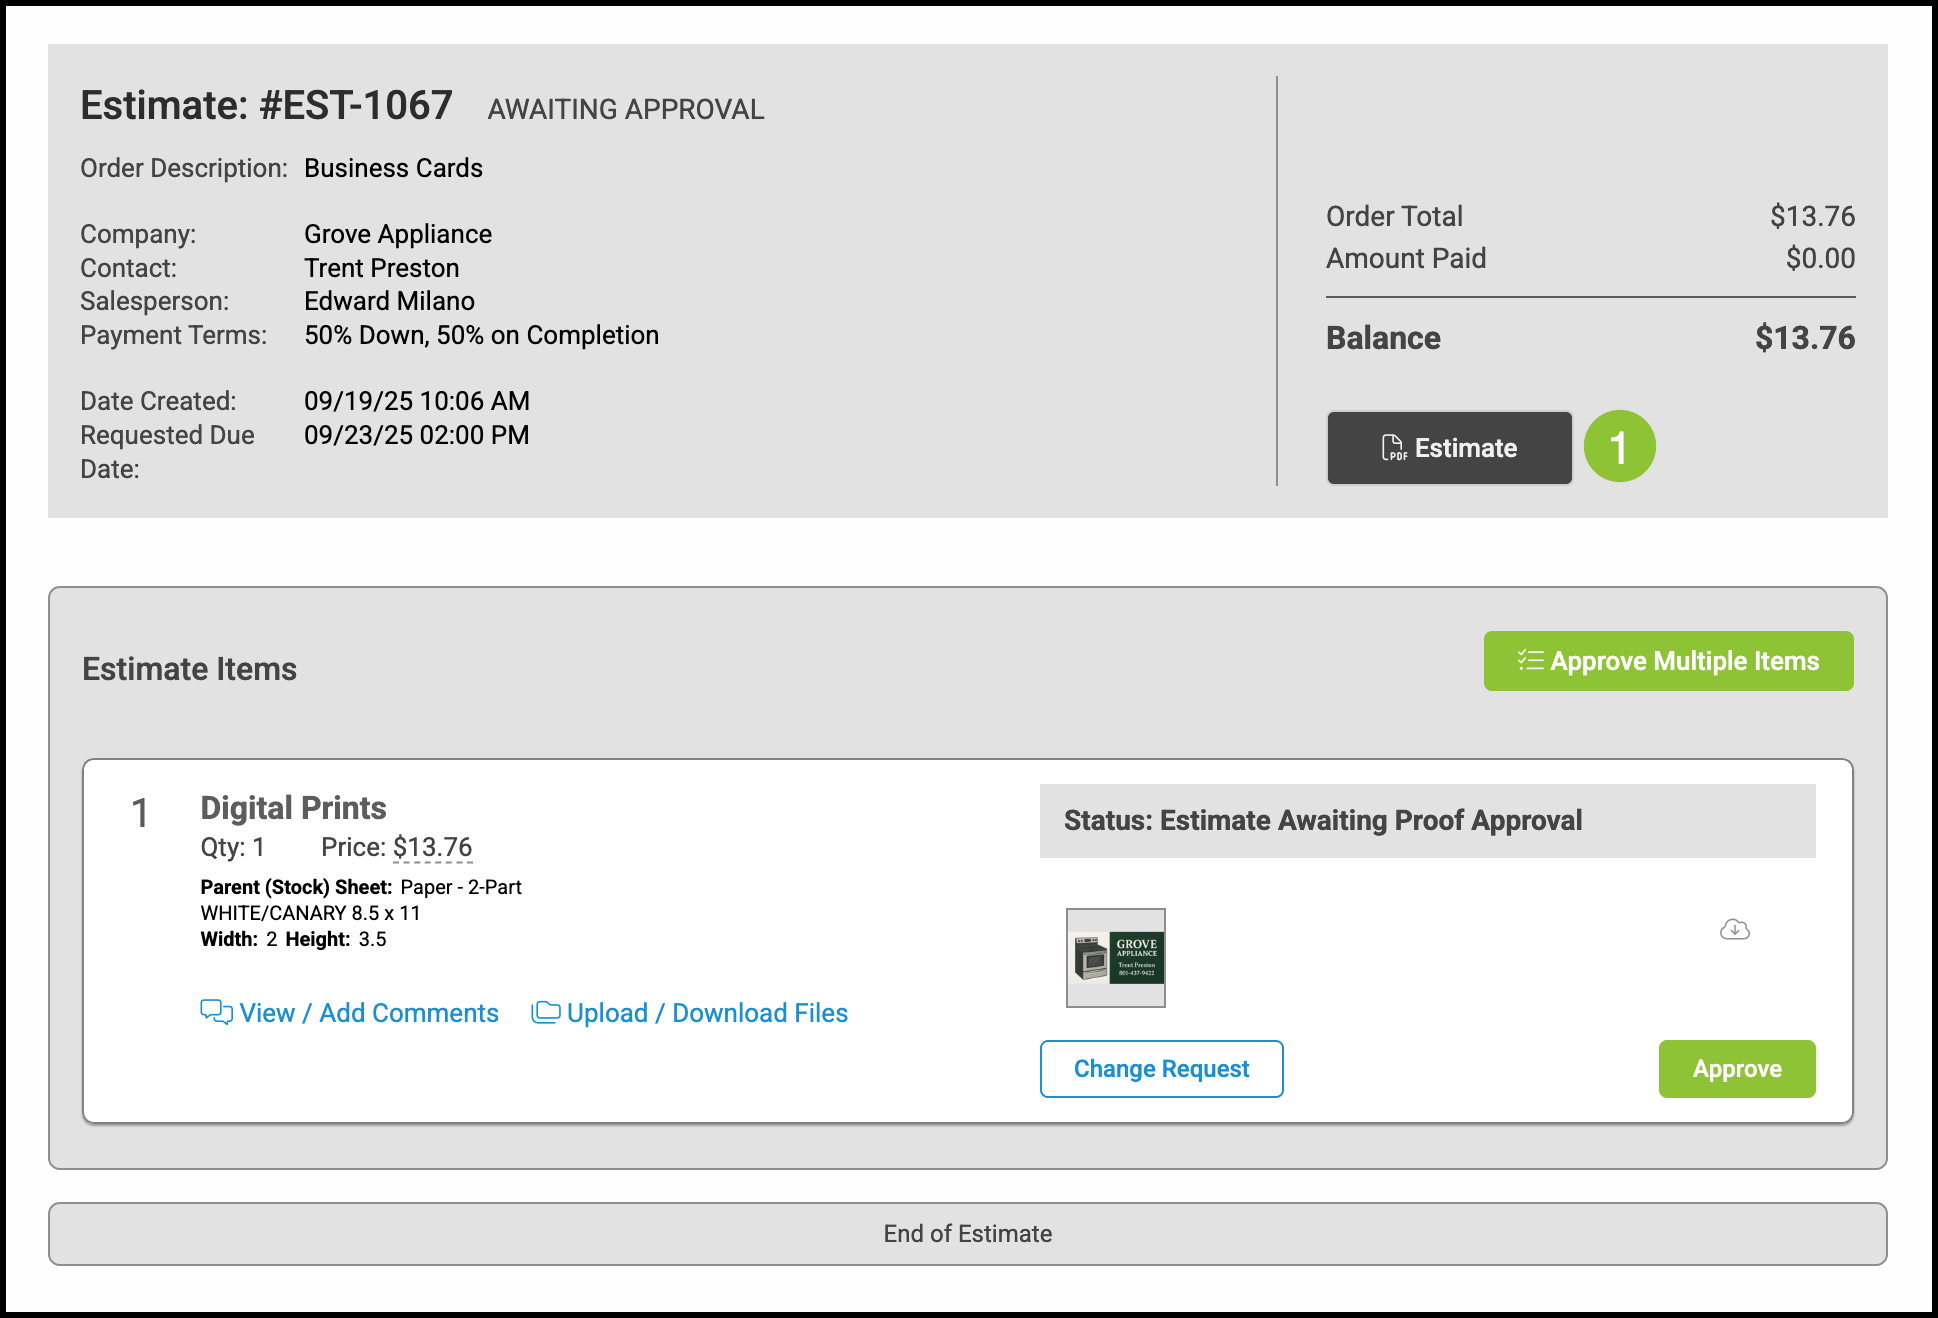Approve the Digital Prints item
This screenshot has height=1318, width=1938.
tap(1736, 1069)
